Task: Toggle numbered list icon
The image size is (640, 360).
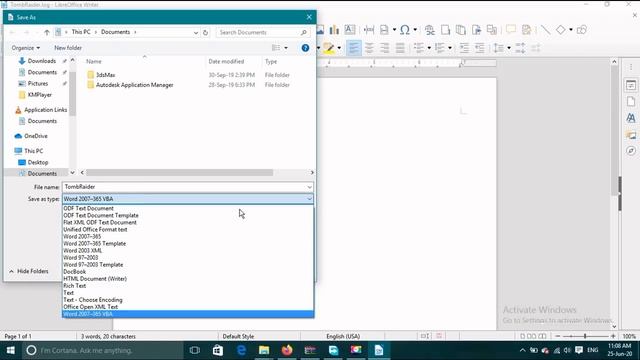Action: tap(440, 48)
